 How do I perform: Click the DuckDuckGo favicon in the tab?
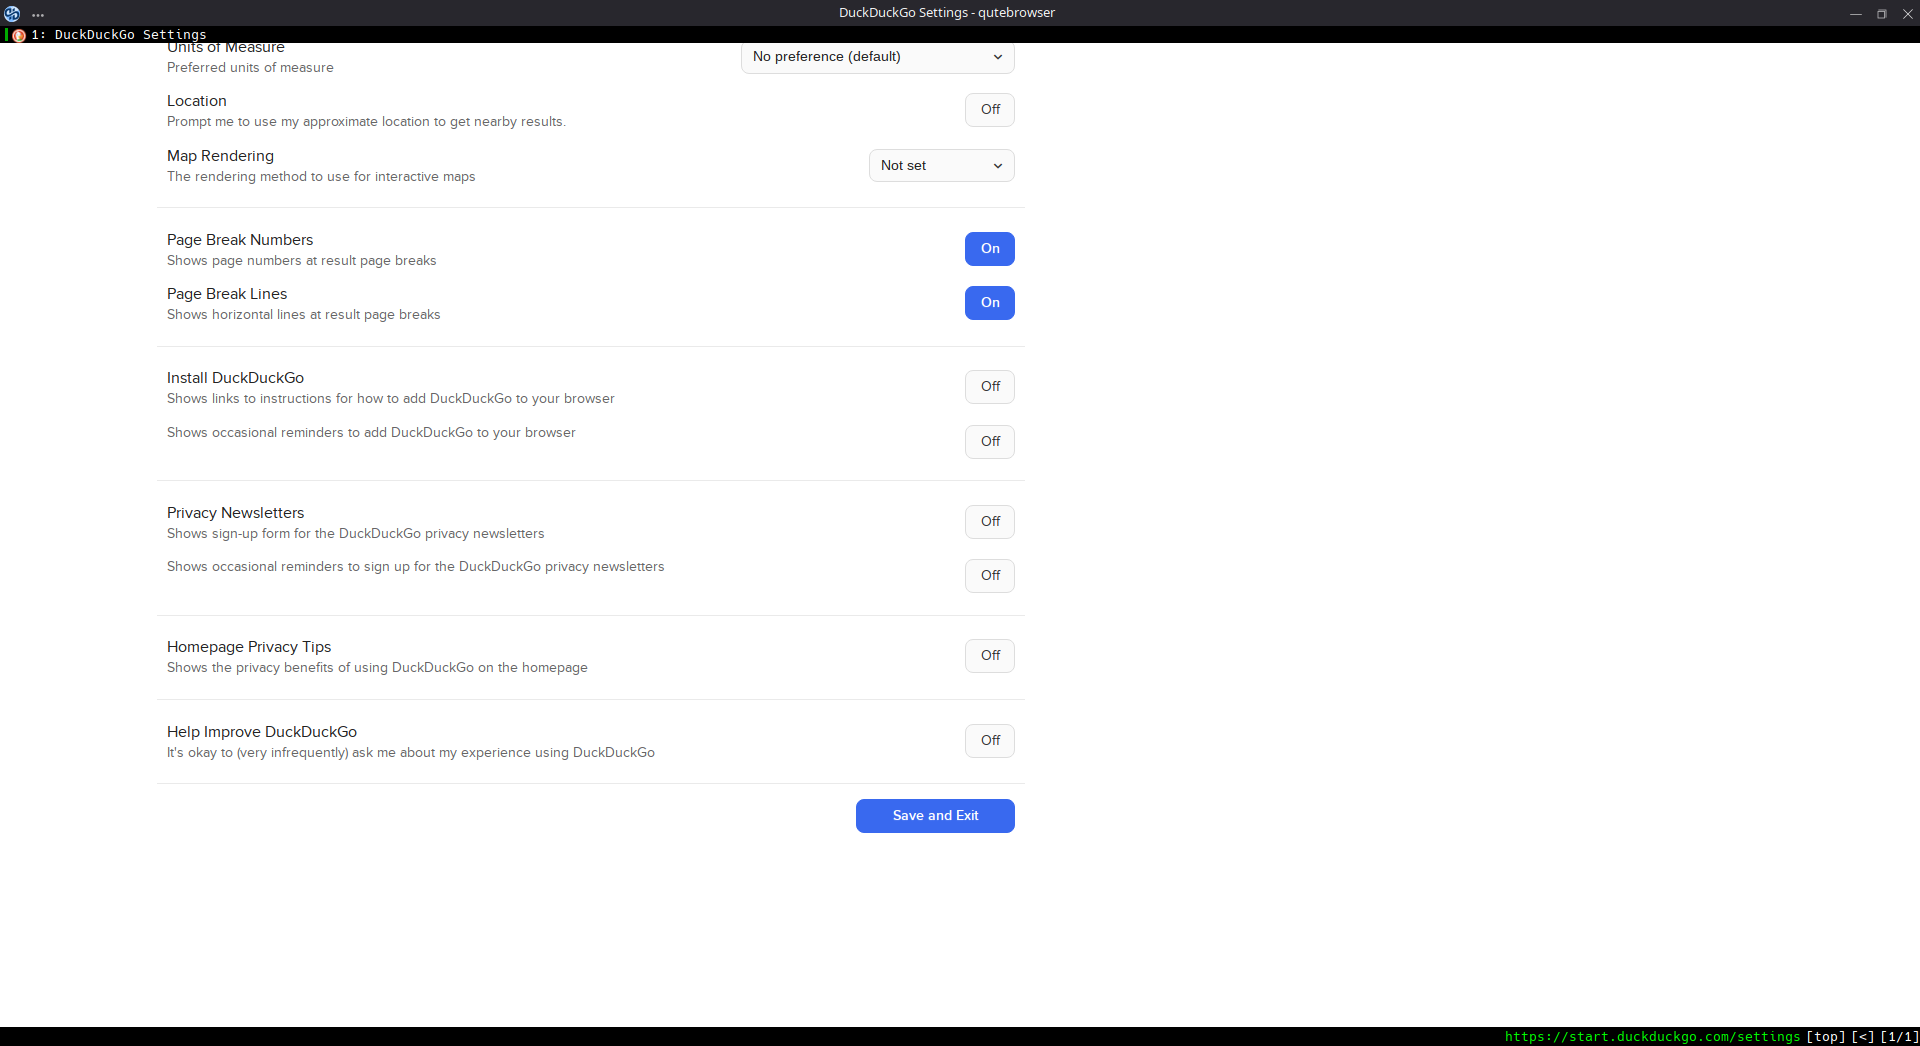(x=19, y=35)
